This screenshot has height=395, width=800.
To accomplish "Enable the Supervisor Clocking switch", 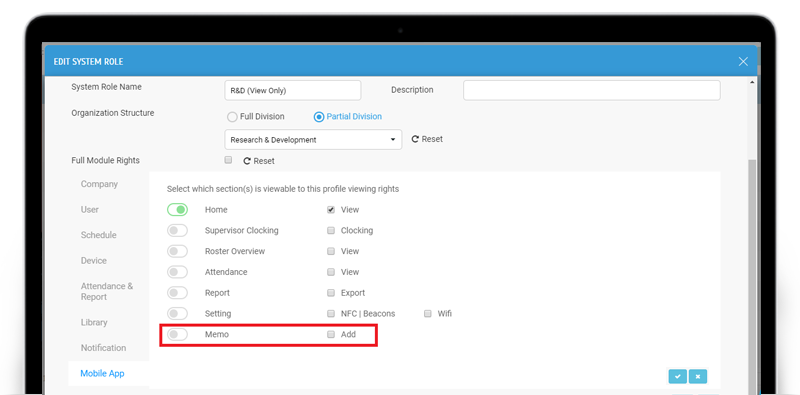I will click(x=177, y=231).
